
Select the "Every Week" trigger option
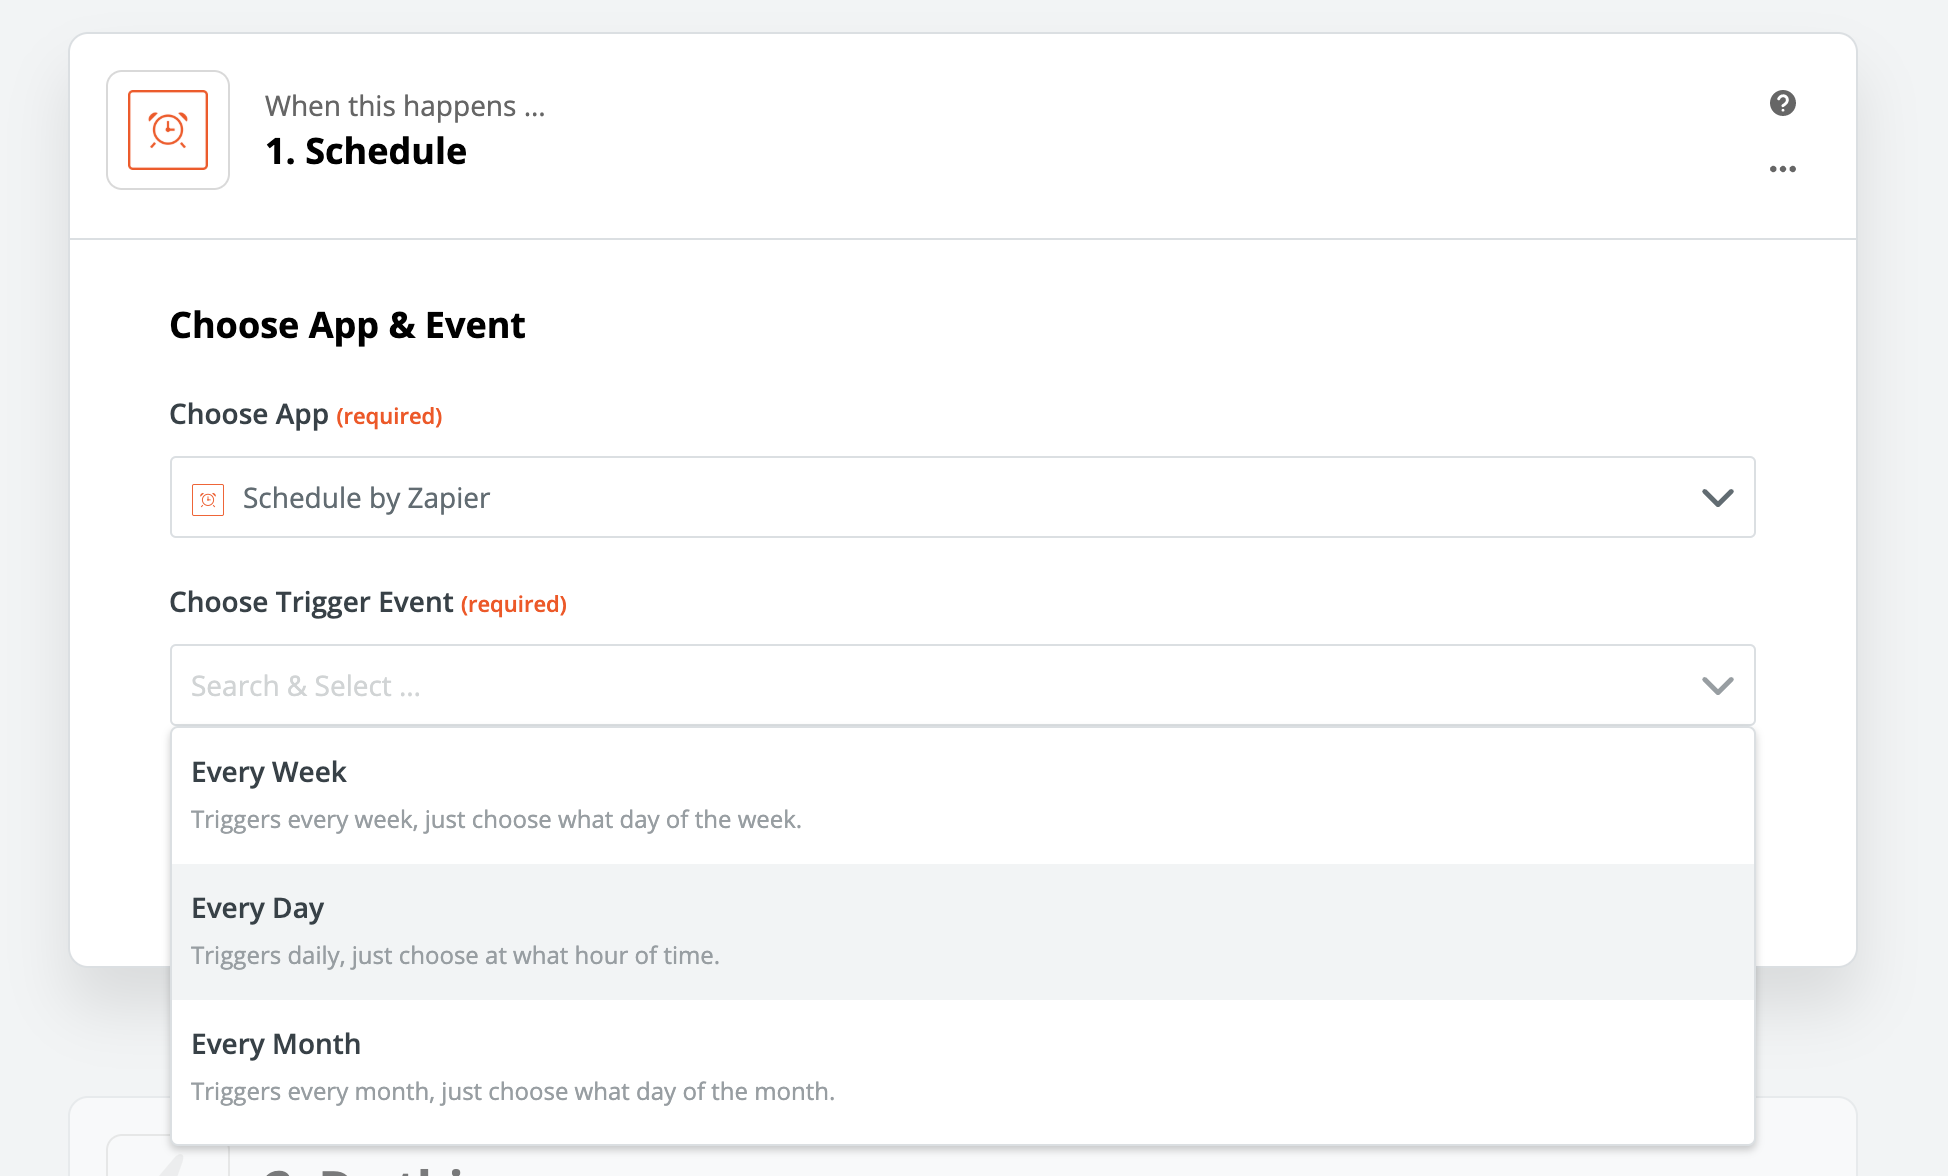pyautogui.click(x=269, y=772)
